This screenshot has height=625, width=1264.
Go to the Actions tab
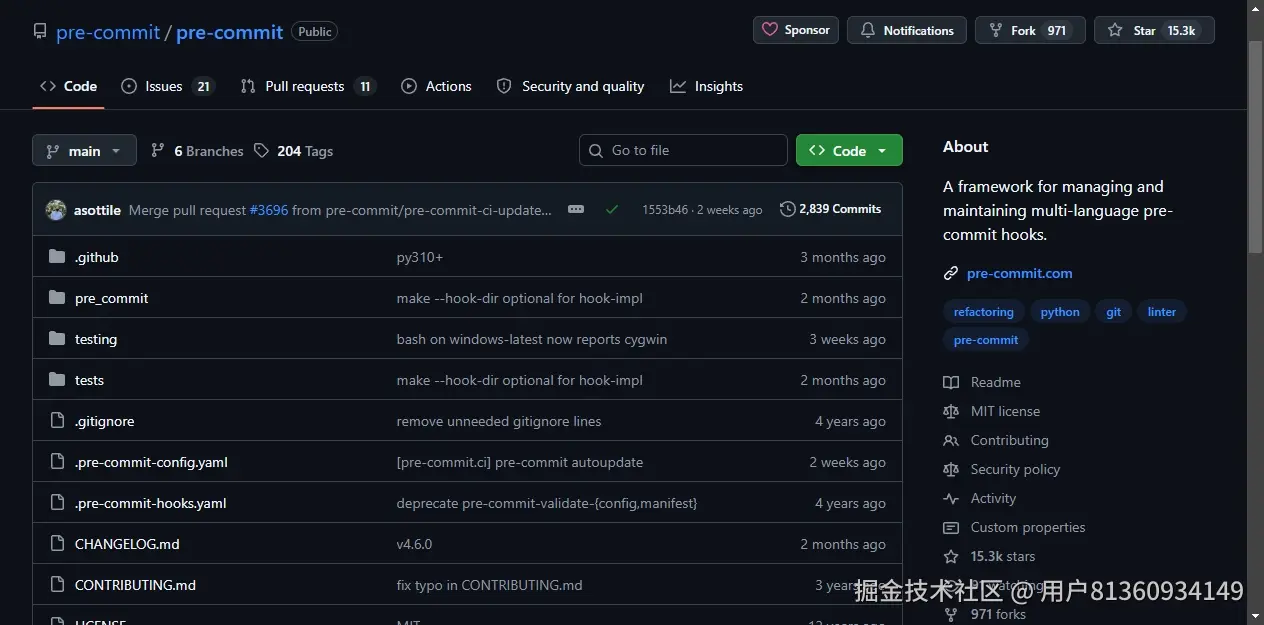tap(436, 86)
